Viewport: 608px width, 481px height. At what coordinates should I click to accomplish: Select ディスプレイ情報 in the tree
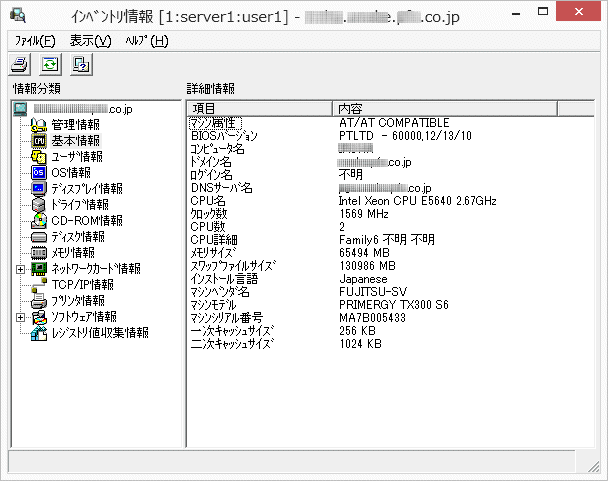87,189
